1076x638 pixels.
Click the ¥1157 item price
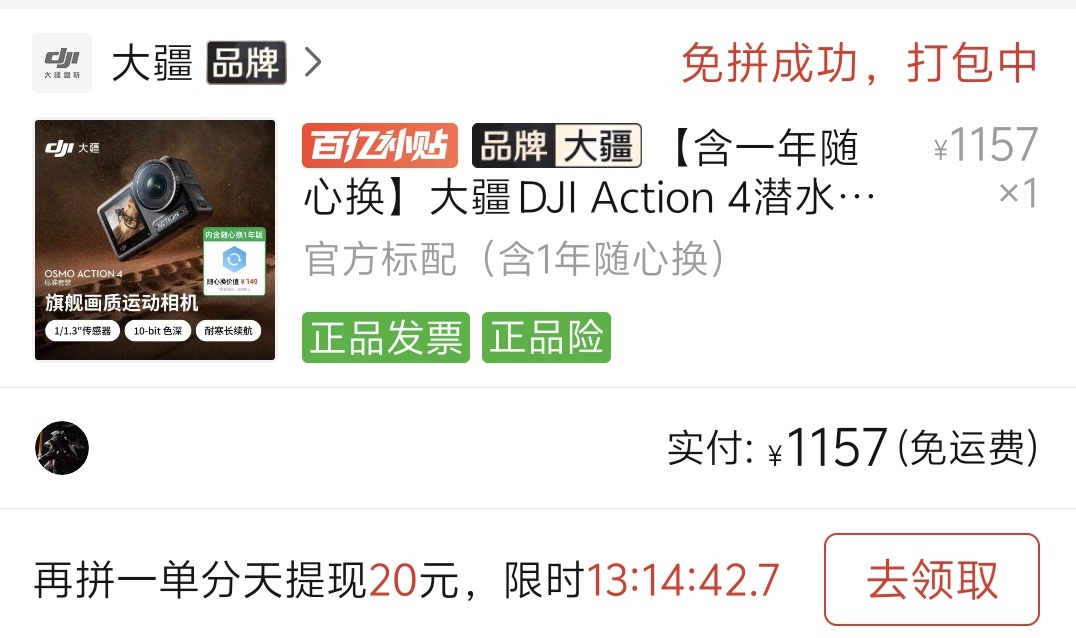[985, 145]
